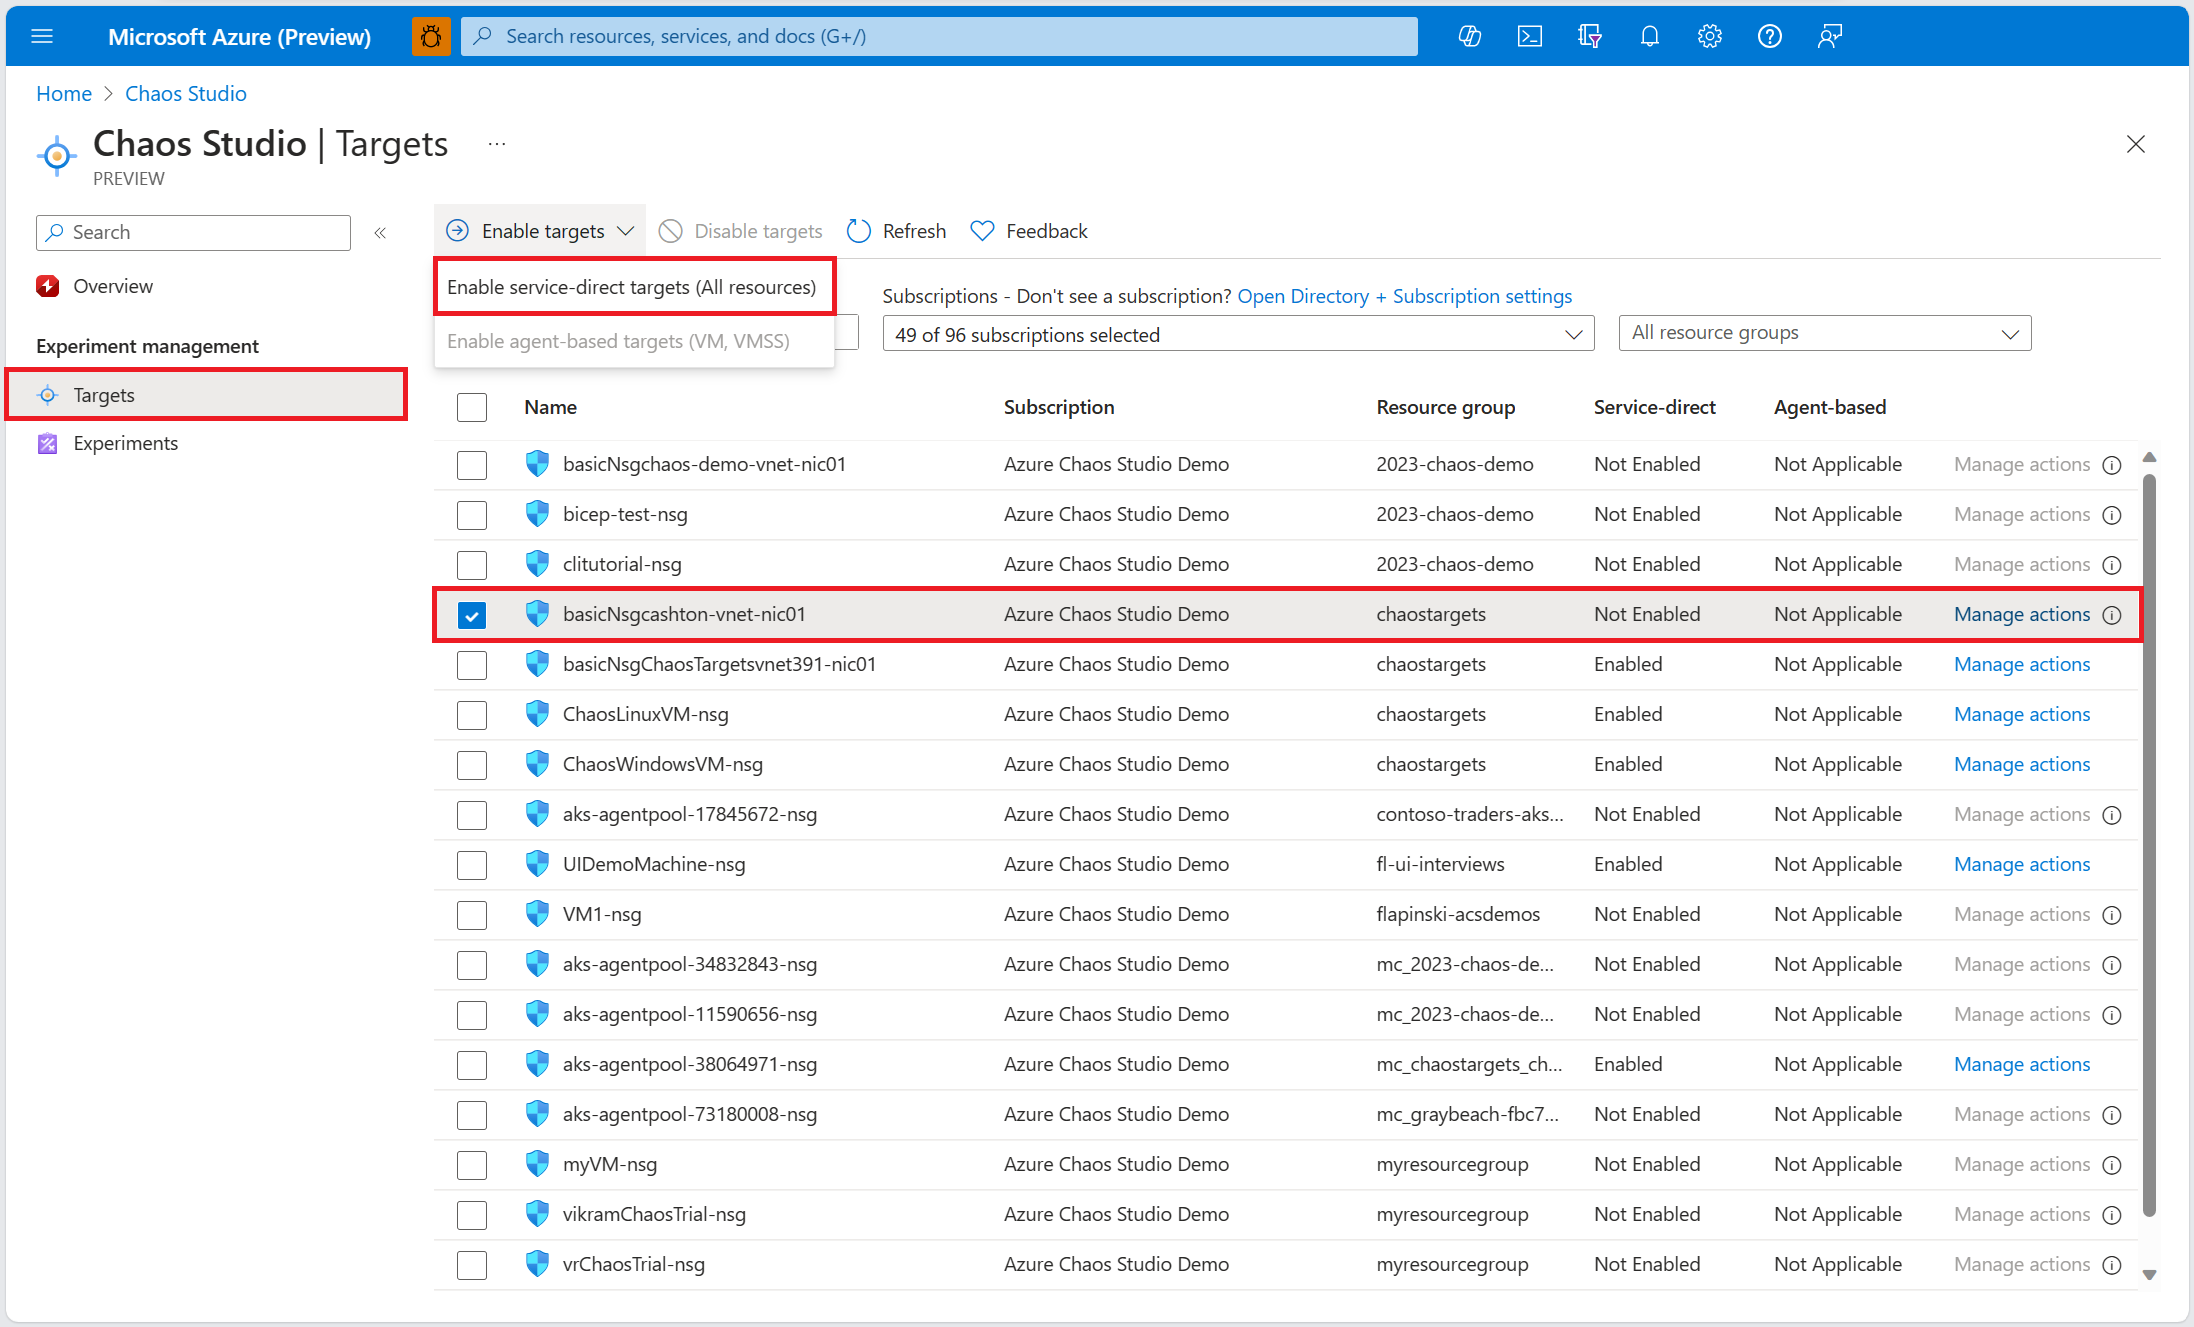Launch Cloud Shell from the header
Screen dimensions: 2194x1327
(x=1529, y=37)
